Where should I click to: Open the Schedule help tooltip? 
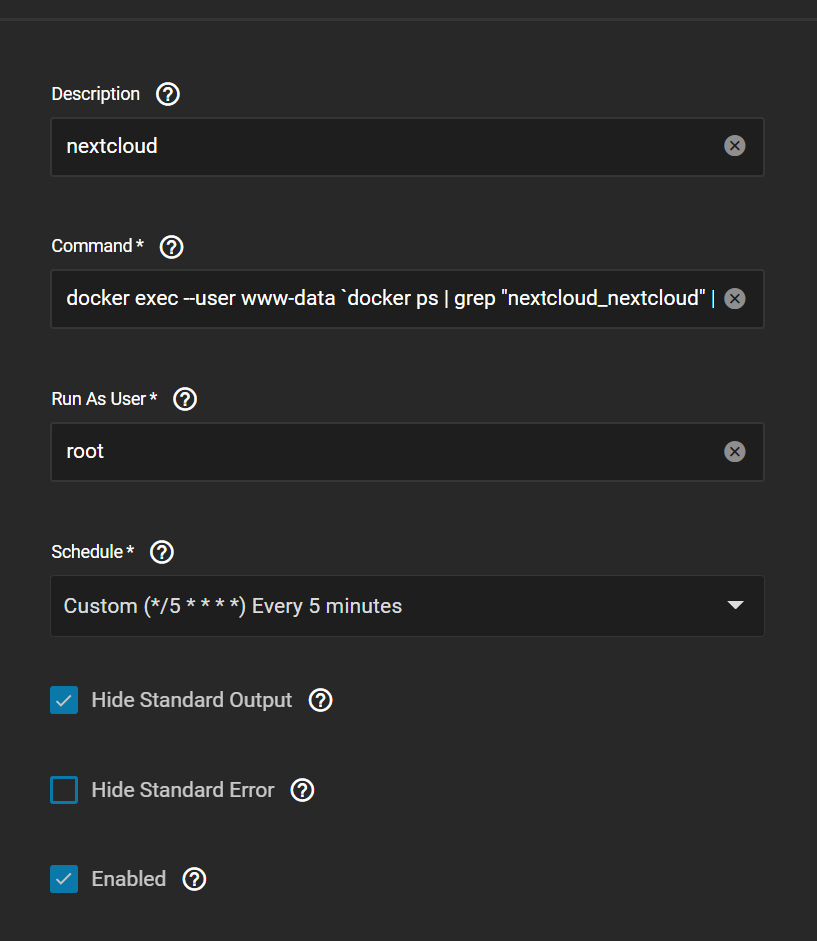click(161, 552)
